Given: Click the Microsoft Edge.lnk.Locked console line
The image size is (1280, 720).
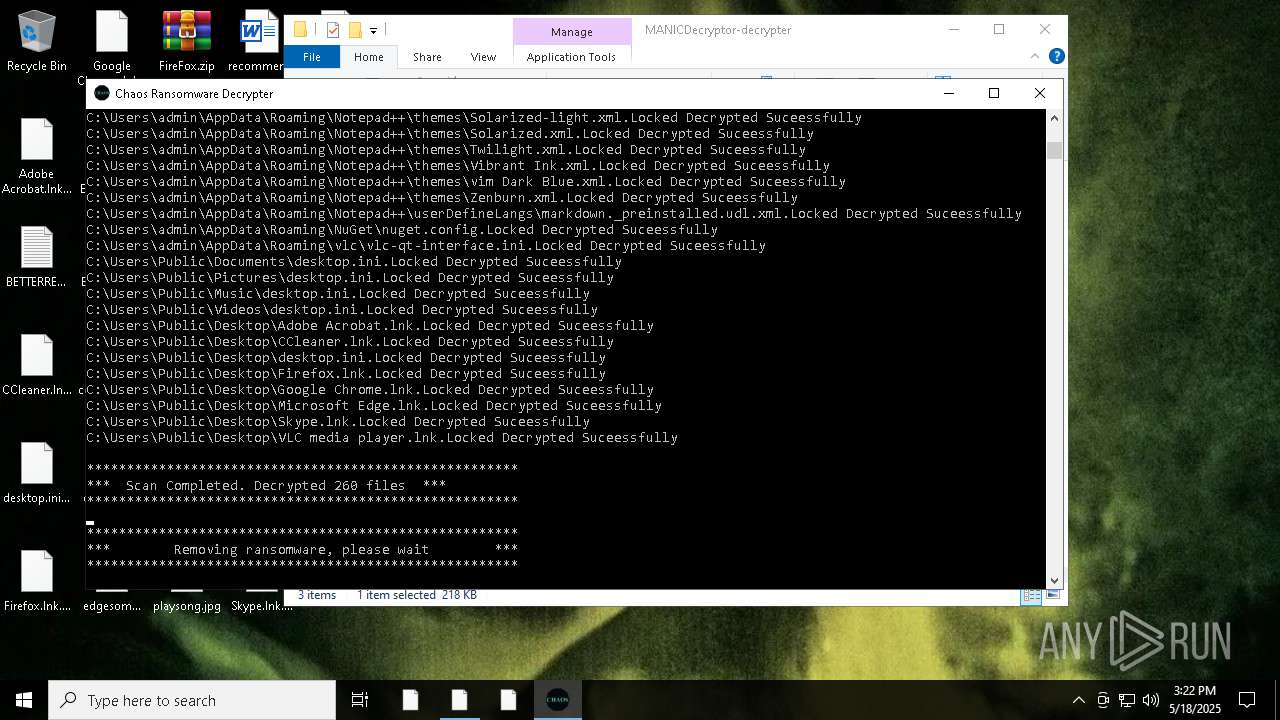Looking at the screenshot, I should [374, 406].
